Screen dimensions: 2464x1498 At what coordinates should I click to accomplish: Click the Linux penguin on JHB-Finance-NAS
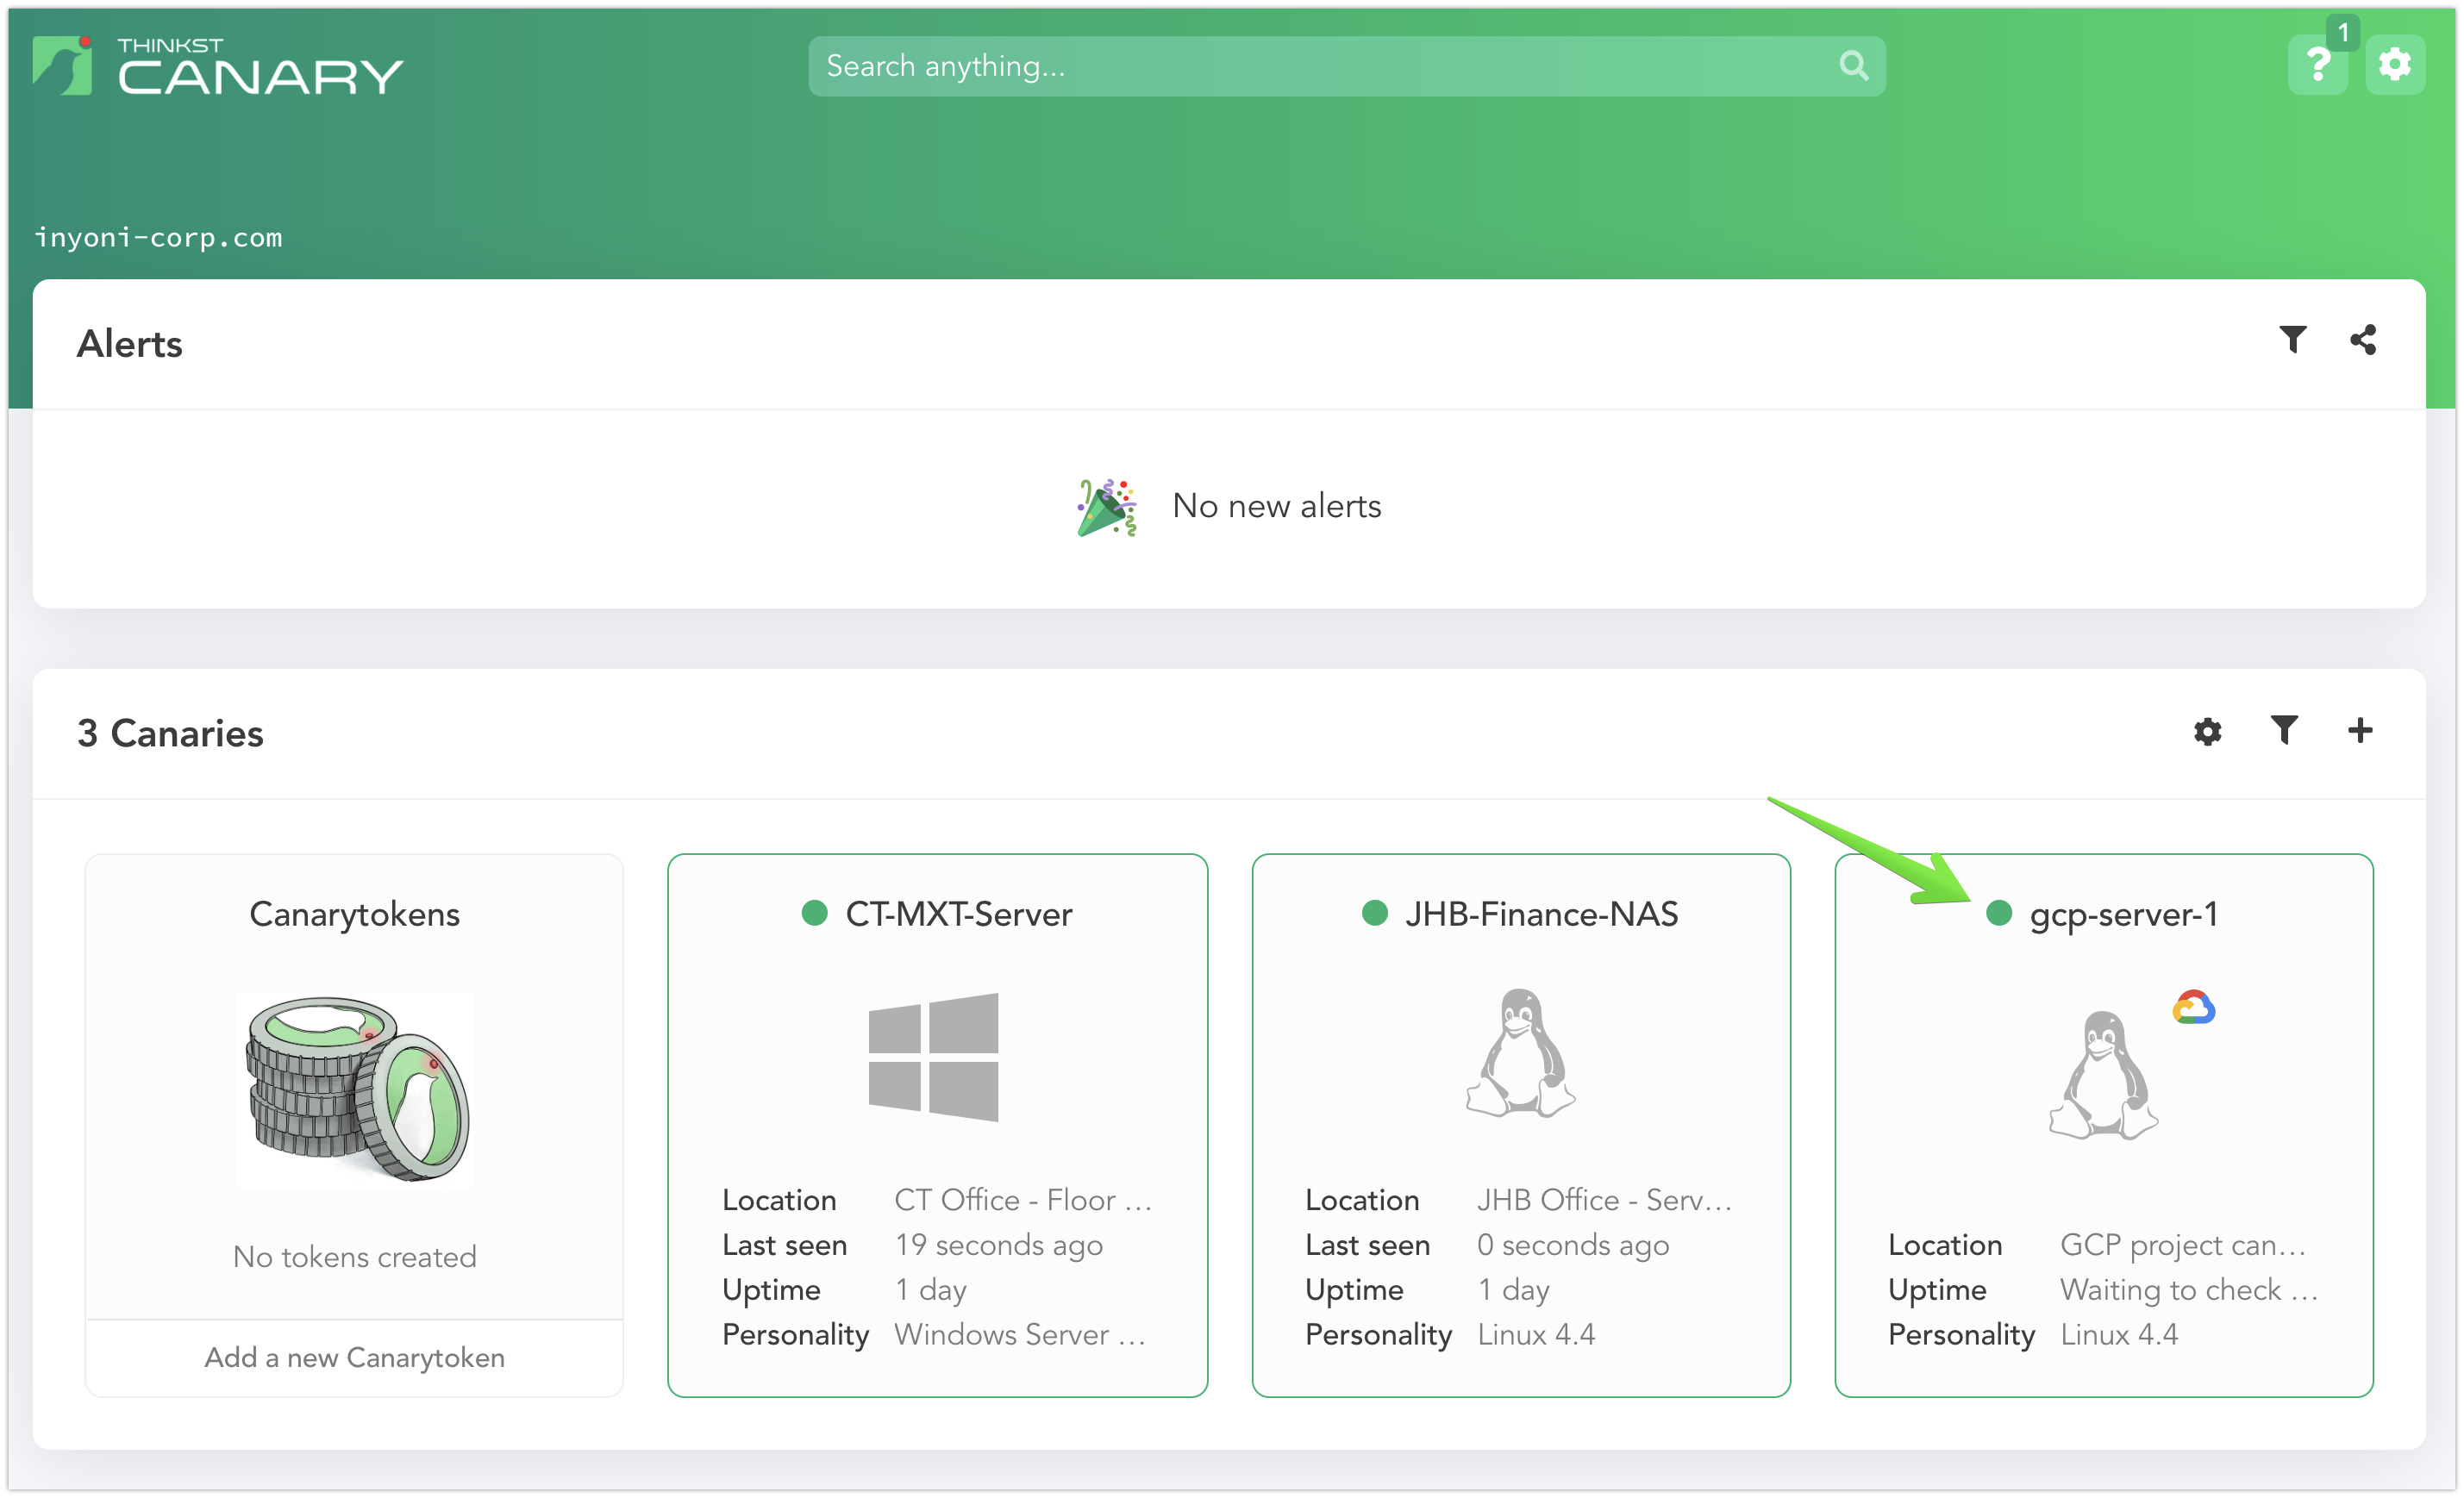[1520, 1053]
